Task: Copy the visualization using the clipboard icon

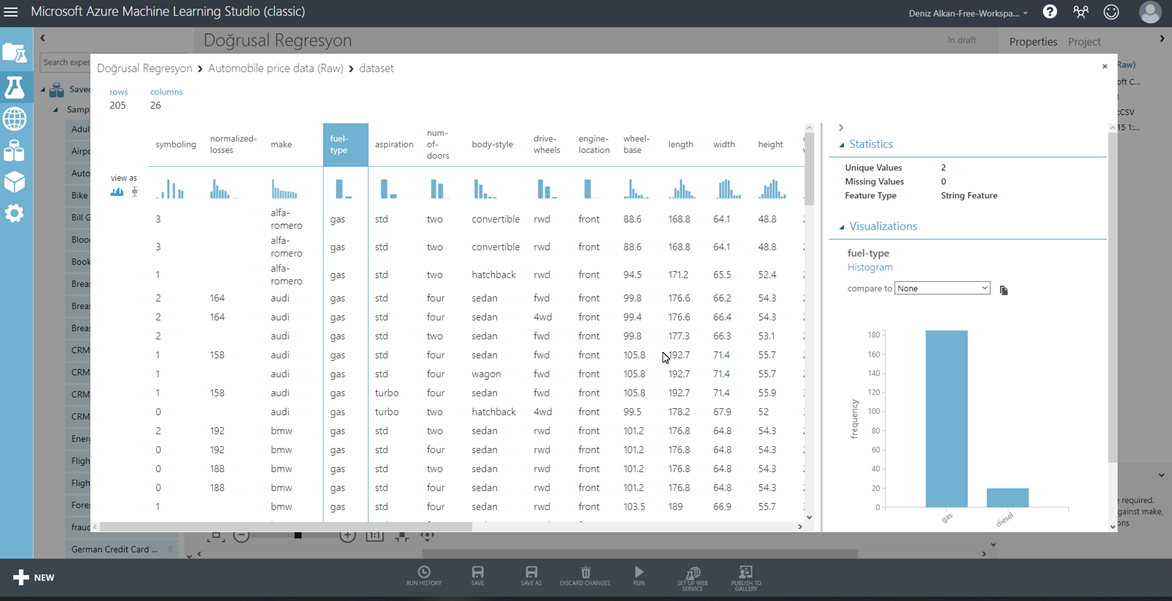Action: 1004,290
